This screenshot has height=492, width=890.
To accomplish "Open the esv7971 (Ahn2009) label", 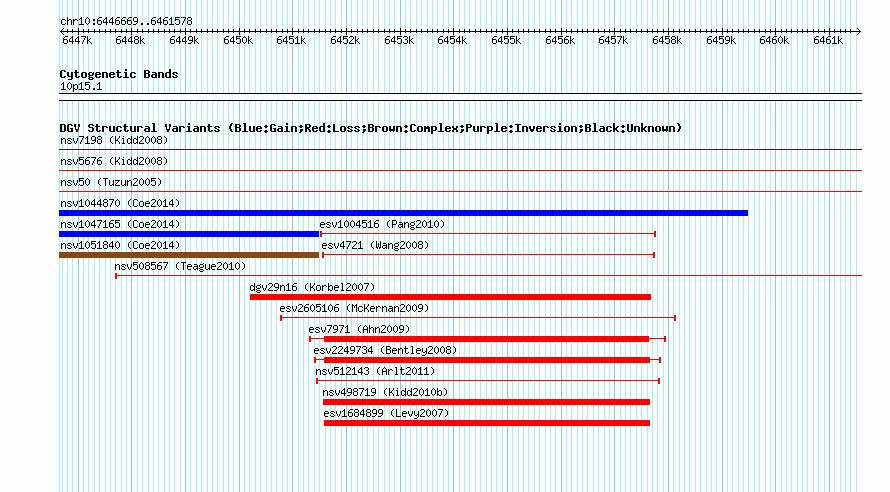I will click(359, 329).
